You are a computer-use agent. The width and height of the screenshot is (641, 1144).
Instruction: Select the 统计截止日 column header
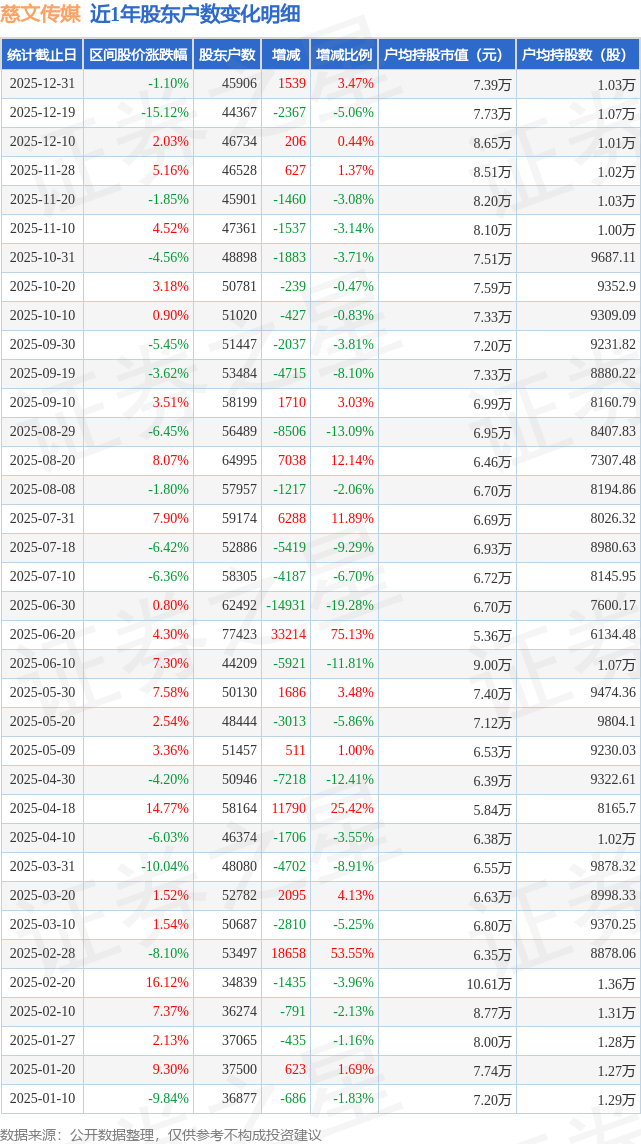point(42,55)
